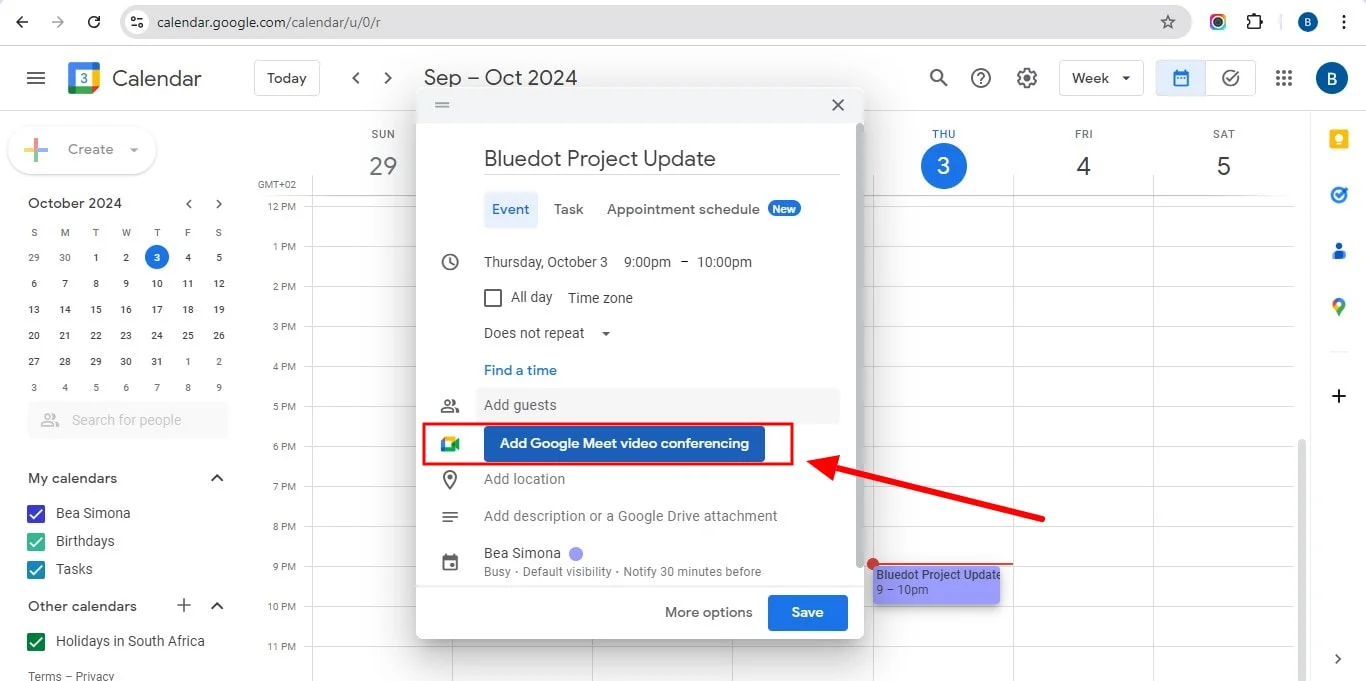Click the Terms link in sidebar
Viewport: 1366px width, 681px height.
45,676
